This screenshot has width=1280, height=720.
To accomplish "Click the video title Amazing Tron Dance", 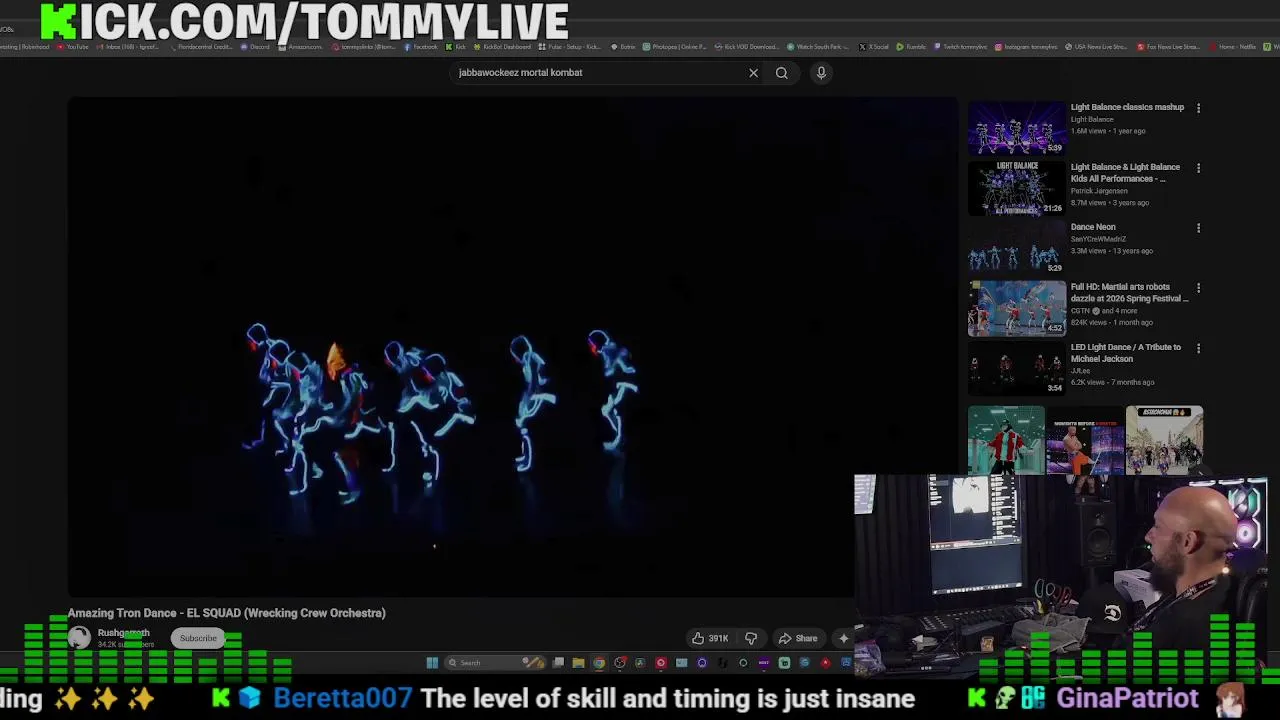I will [226, 613].
